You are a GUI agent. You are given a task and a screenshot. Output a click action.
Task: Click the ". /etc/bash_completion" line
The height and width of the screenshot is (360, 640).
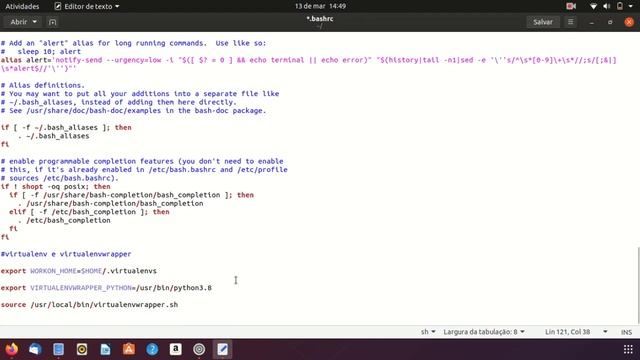click(64, 220)
